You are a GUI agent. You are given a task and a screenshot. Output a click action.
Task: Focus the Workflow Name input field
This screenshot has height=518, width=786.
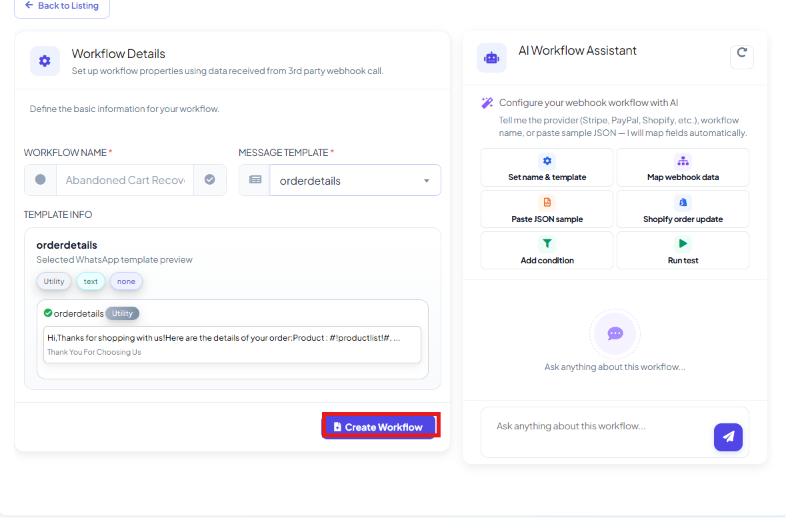(x=125, y=180)
